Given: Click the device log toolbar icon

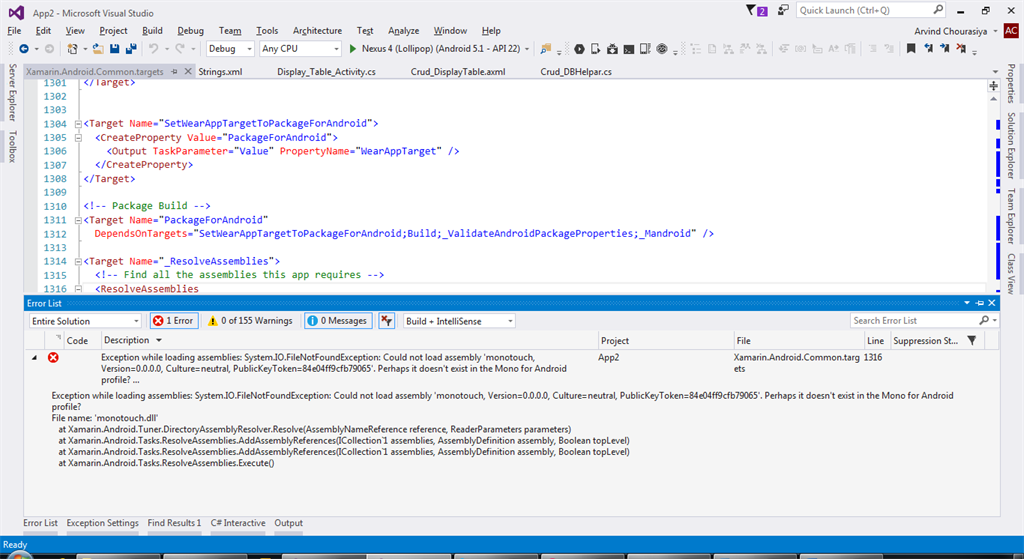Looking at the screenshot, I should coord(596,49).
